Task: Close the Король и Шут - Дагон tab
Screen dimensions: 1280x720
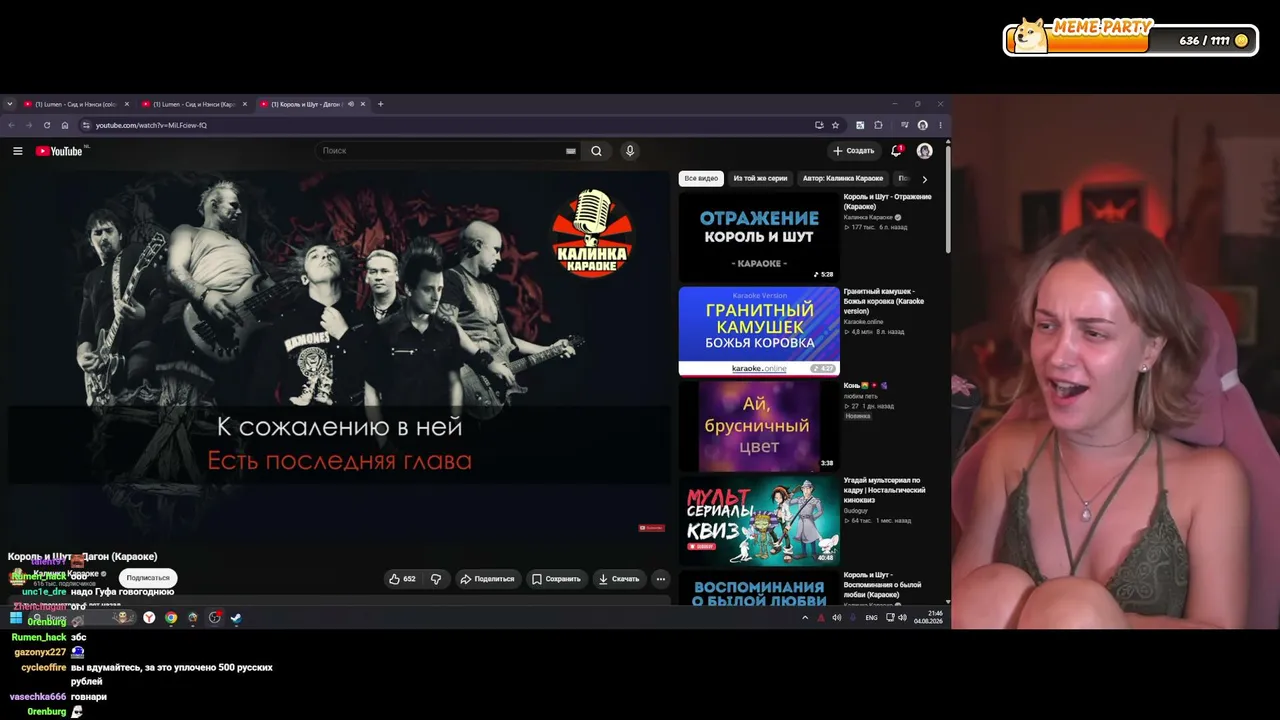Action: (x=363, y=104)
